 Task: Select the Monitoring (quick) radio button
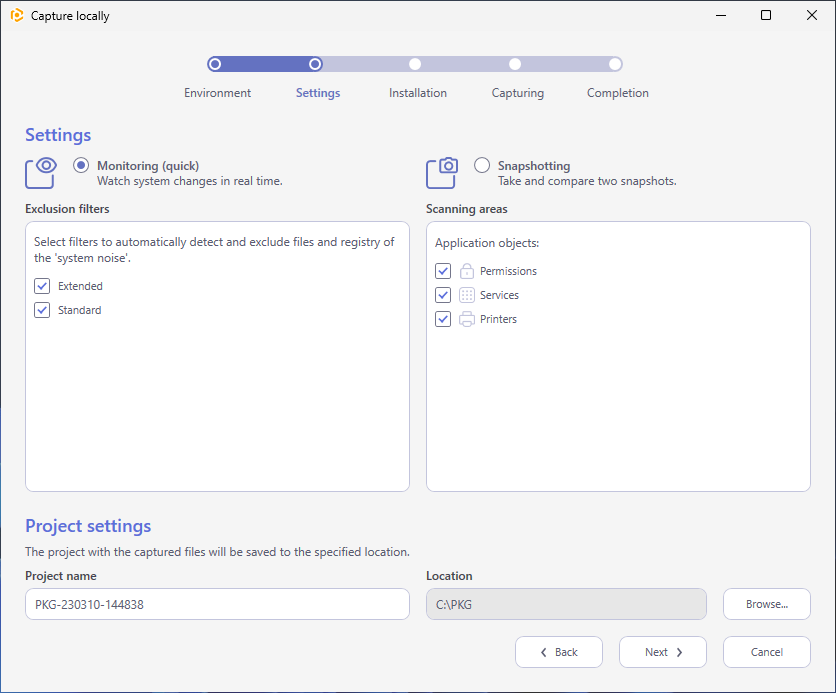(81, 165)
